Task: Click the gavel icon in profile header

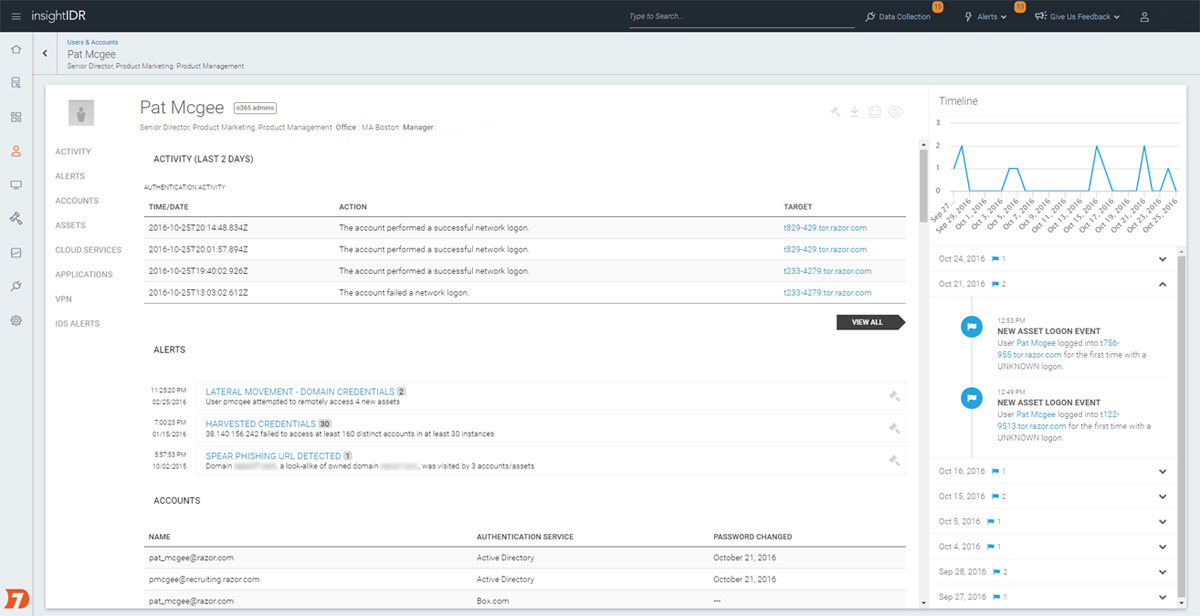Action: click(x=835, y=112)
